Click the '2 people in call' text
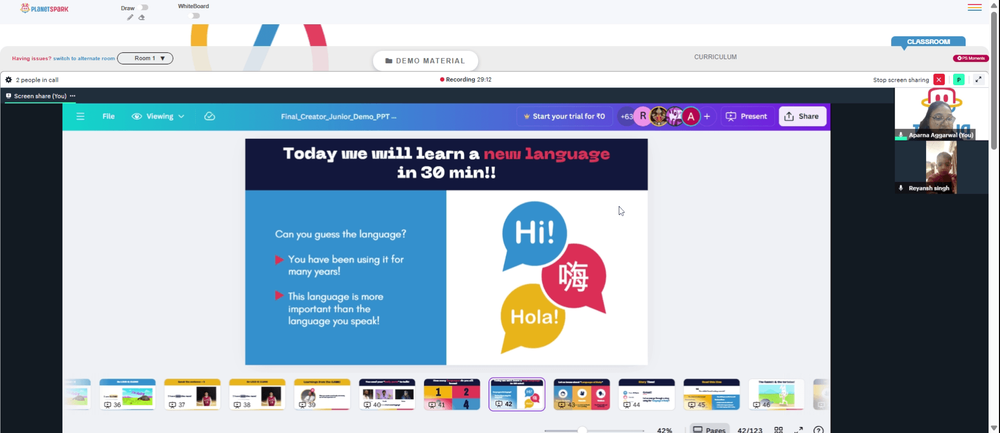This screenshot has height=433, width=1000. coord(37,80)
